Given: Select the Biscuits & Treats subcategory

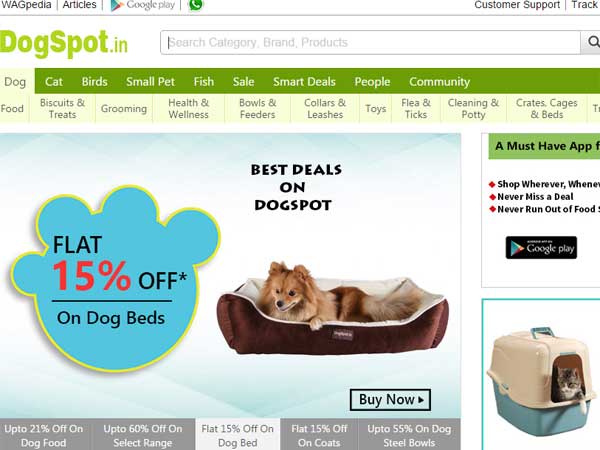Looking at the screenshot, I should (62, 109).
